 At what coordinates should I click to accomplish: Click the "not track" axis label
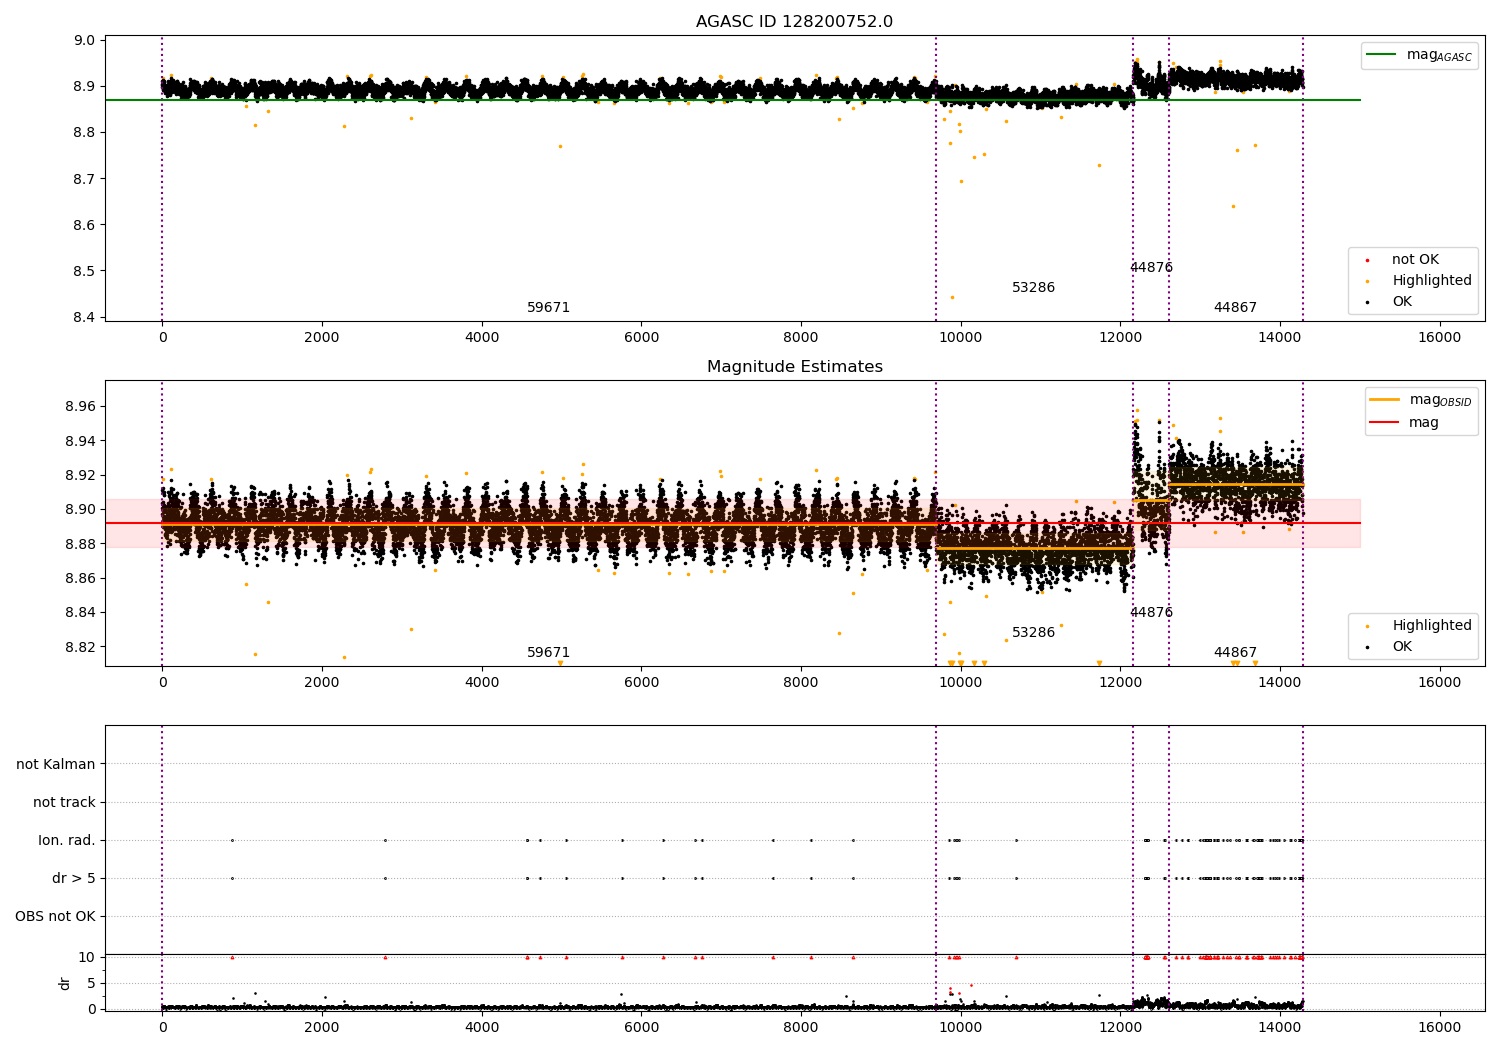point(64,803)
